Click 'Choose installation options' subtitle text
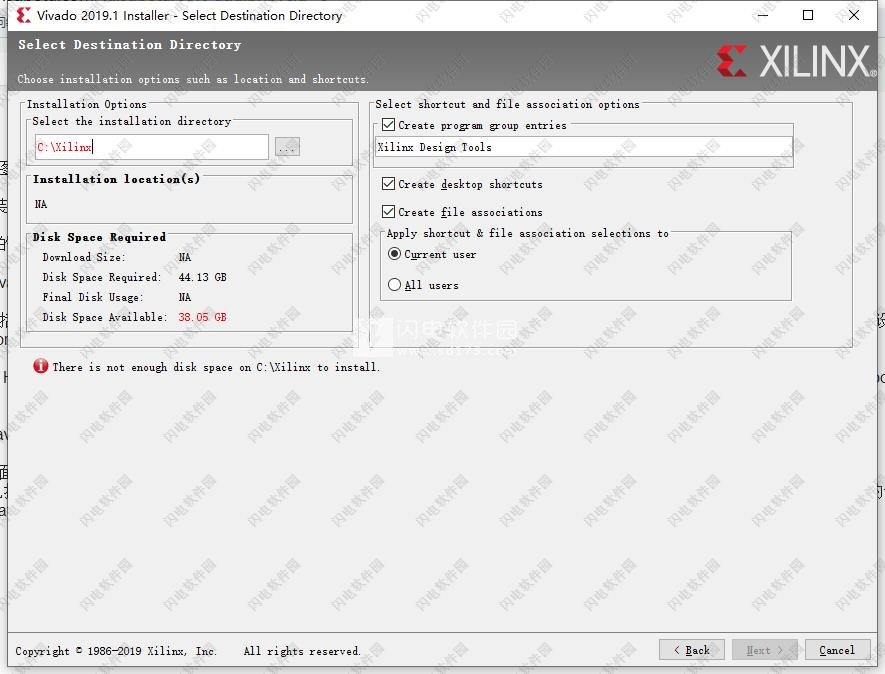Viewport: 885px width, 674px height. [x=193, y=79]
